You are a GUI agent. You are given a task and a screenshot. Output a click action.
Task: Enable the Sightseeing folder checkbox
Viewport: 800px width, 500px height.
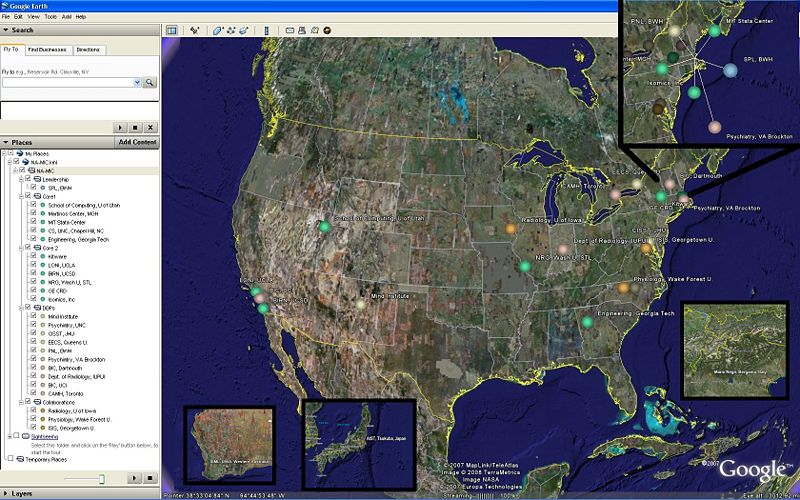14,437
